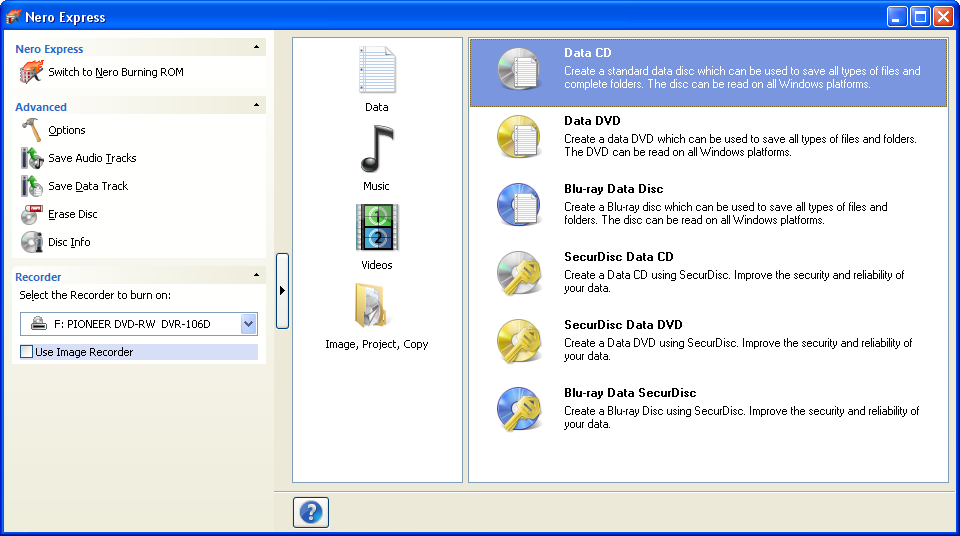
Task: Click the F: PIONEER DVD-RW DVR-106D text
Action: [x=132, y=324]
